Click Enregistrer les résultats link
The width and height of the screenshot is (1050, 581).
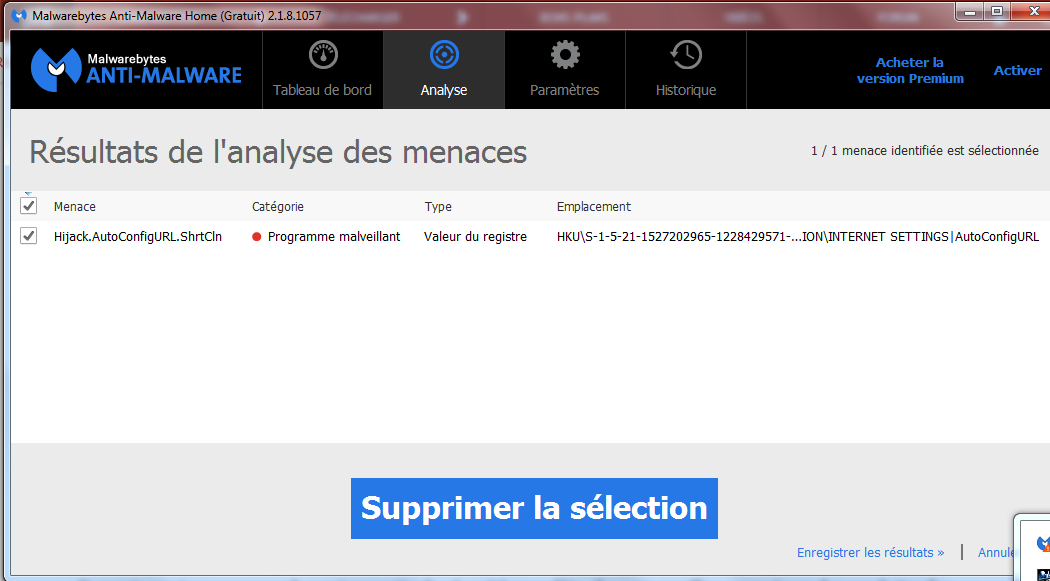871,553
